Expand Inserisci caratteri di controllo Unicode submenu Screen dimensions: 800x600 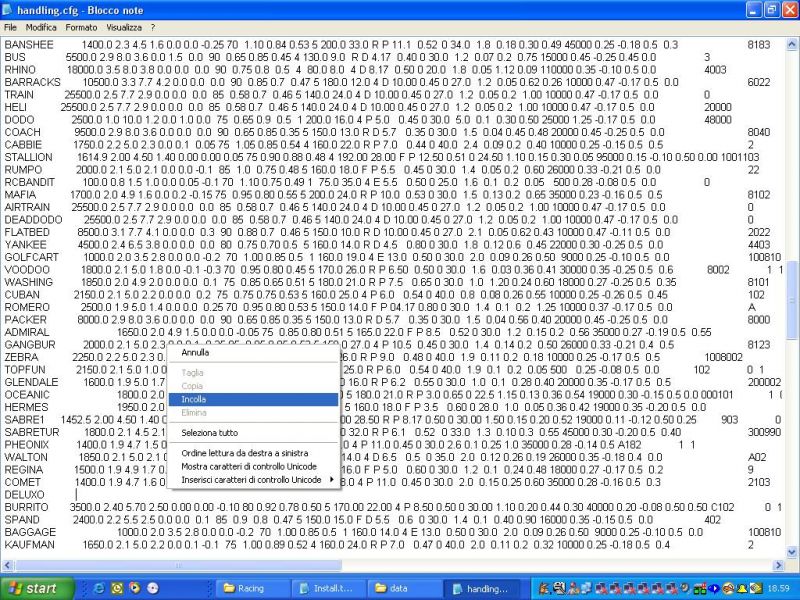pyautogui.click(x=253, y=480)
